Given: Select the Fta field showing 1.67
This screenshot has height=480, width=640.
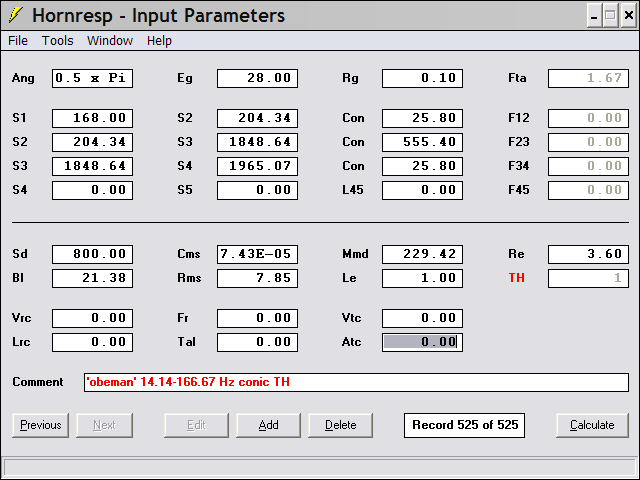Looking at the screenshot, I should (588, 78).
